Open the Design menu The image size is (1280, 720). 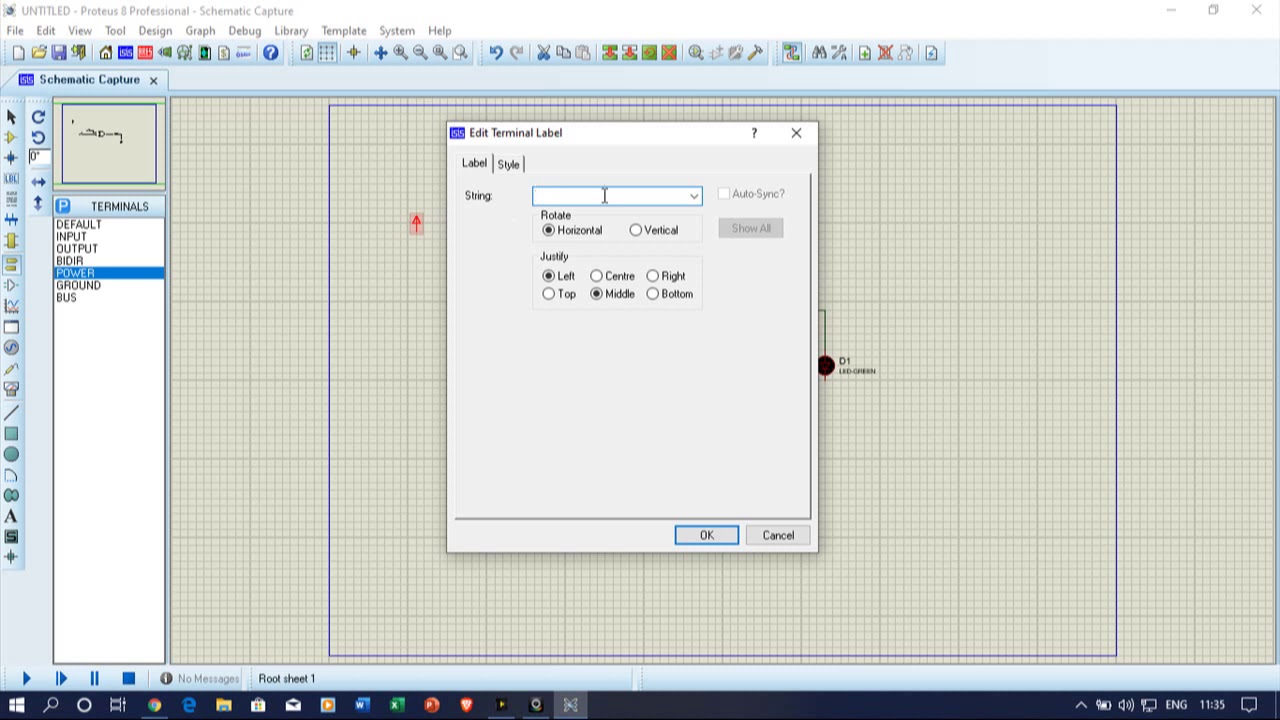click(155, 31)
